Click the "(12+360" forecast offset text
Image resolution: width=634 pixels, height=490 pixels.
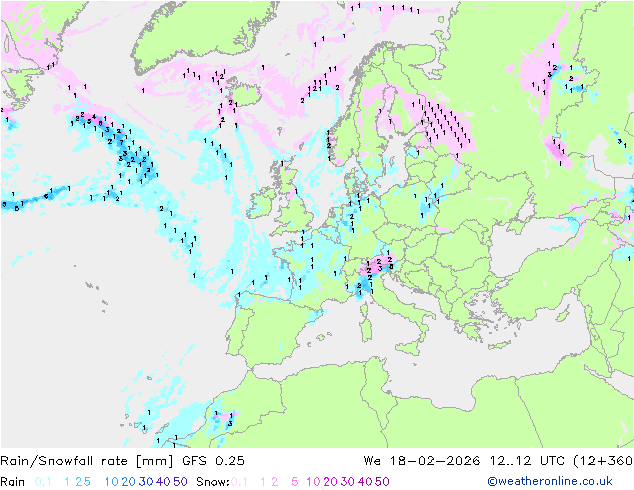603,460
